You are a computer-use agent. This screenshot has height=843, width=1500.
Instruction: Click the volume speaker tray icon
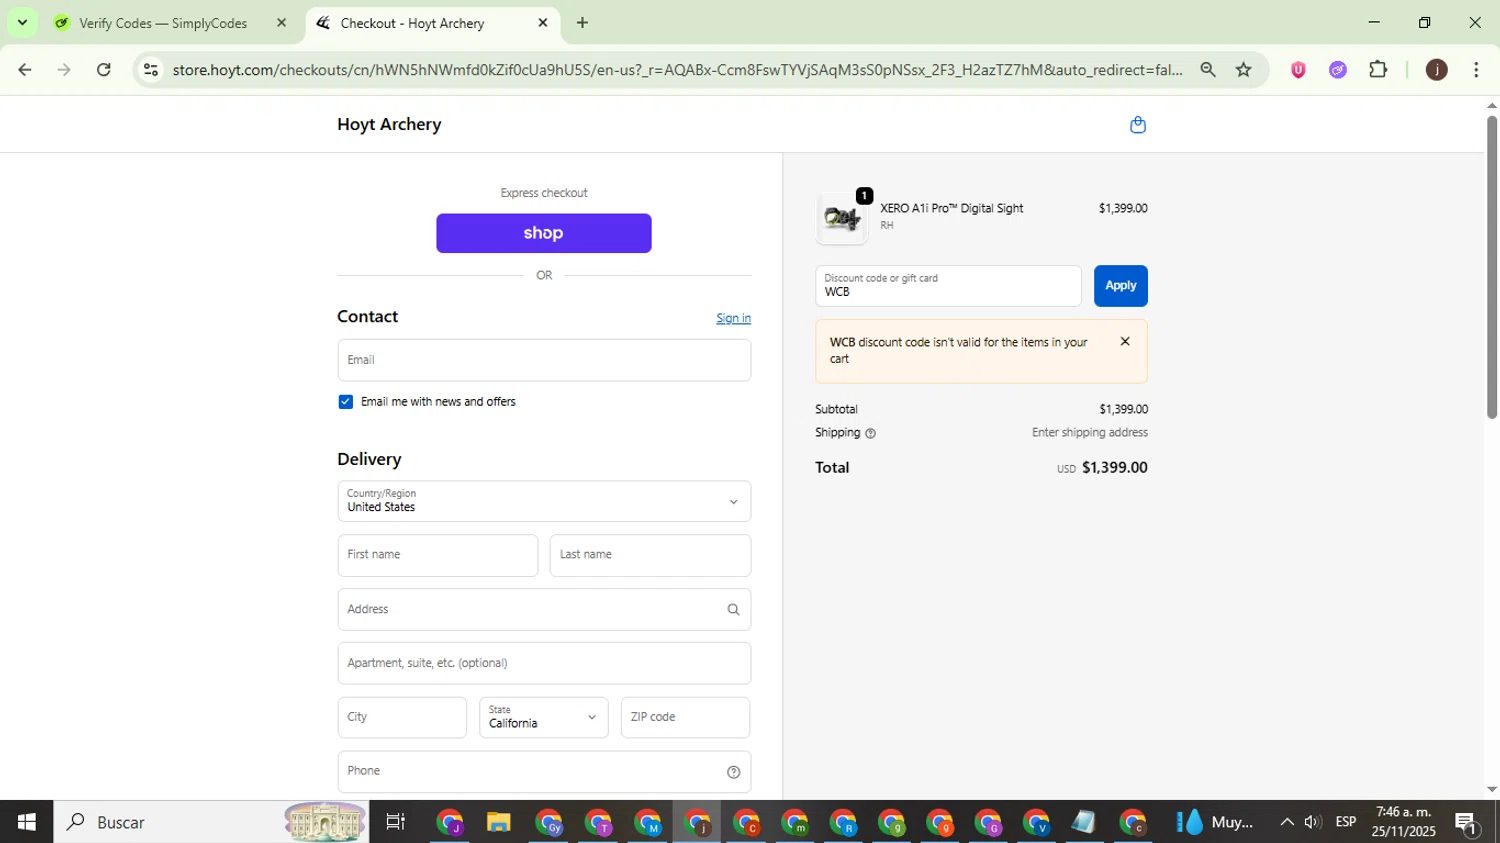tap(1313, 822)
